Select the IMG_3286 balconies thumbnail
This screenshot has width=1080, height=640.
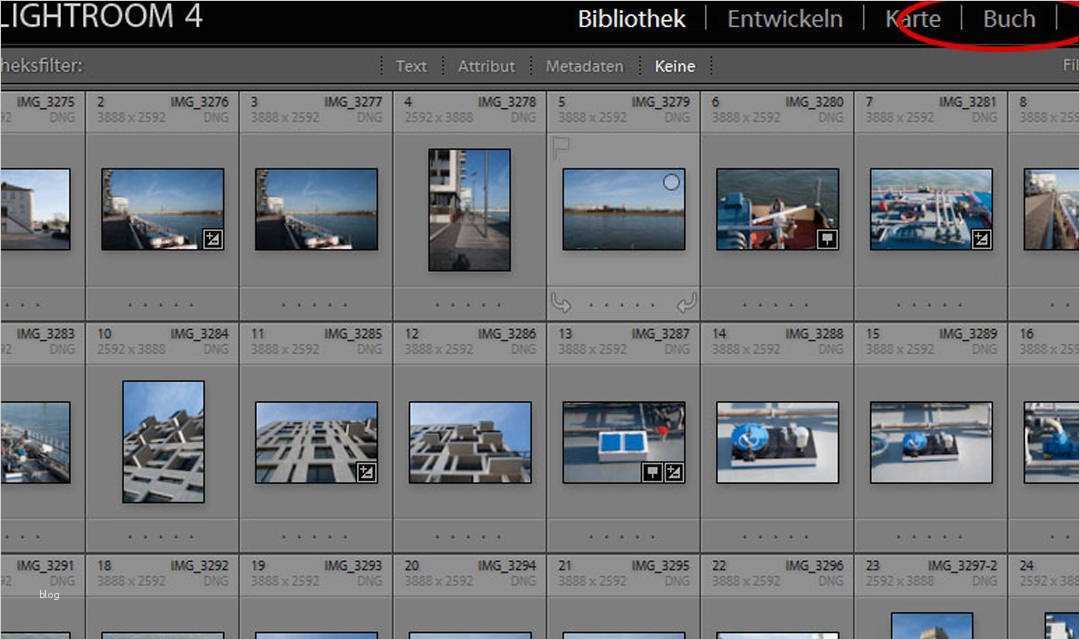[x=470, y=442]
